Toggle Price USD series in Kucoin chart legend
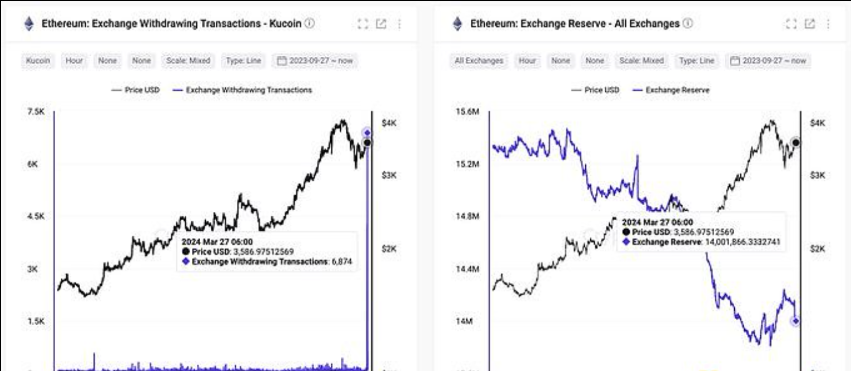This screenshot has height=371, width=851. [x=136, y=90]
